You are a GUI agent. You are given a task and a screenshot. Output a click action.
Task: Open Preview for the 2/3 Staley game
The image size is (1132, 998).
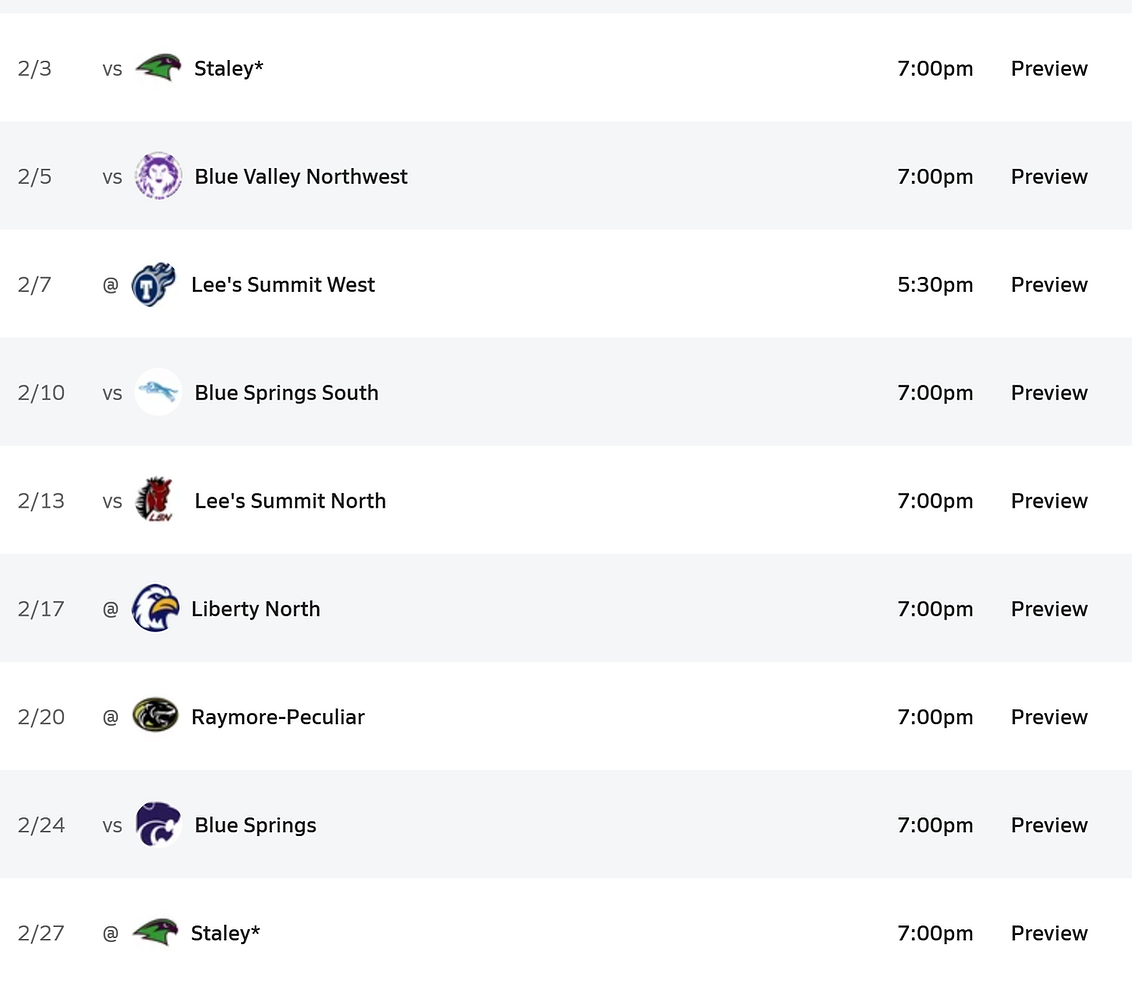pyautogui.click(x=1049, y=69)
